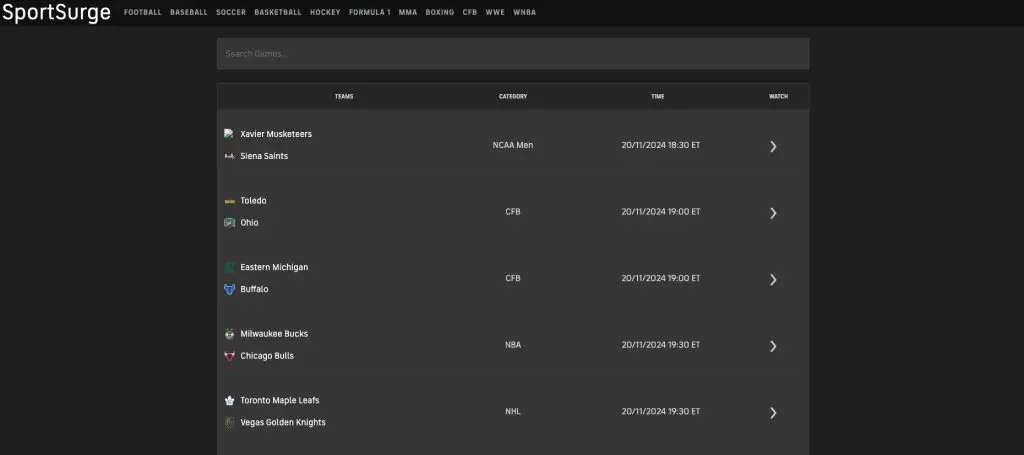Click the NBA category cell
The image size is (1024, 455).
513,345
